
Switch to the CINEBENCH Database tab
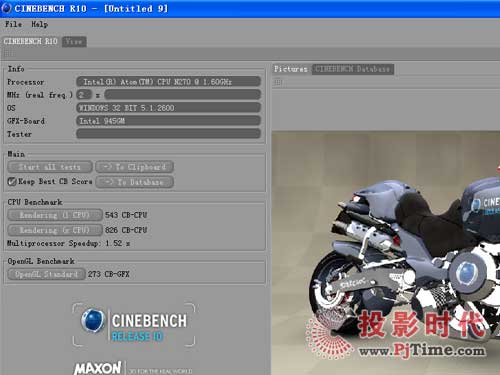point(353,69)
